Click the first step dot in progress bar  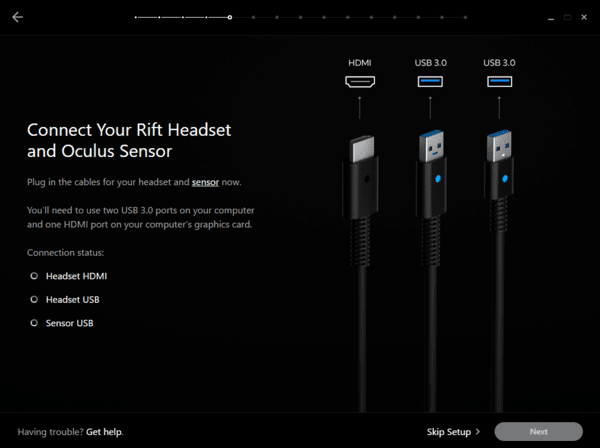[136, 17]
